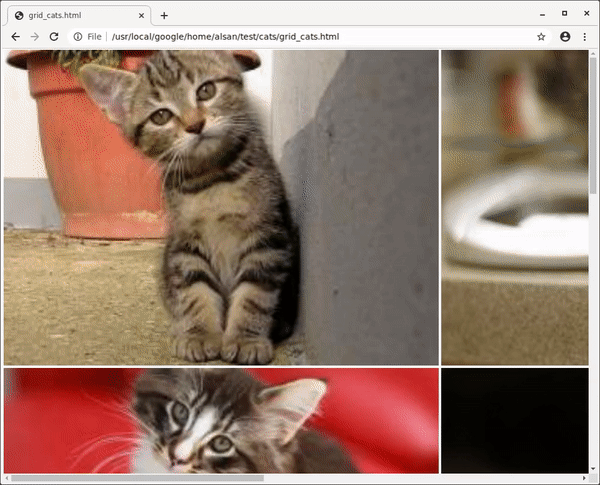Open a new tab with the plus button

(x=164, y=16)
